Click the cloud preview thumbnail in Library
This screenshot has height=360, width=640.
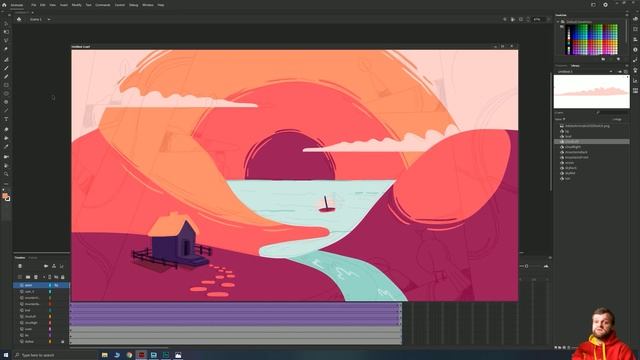pos(591,92)
